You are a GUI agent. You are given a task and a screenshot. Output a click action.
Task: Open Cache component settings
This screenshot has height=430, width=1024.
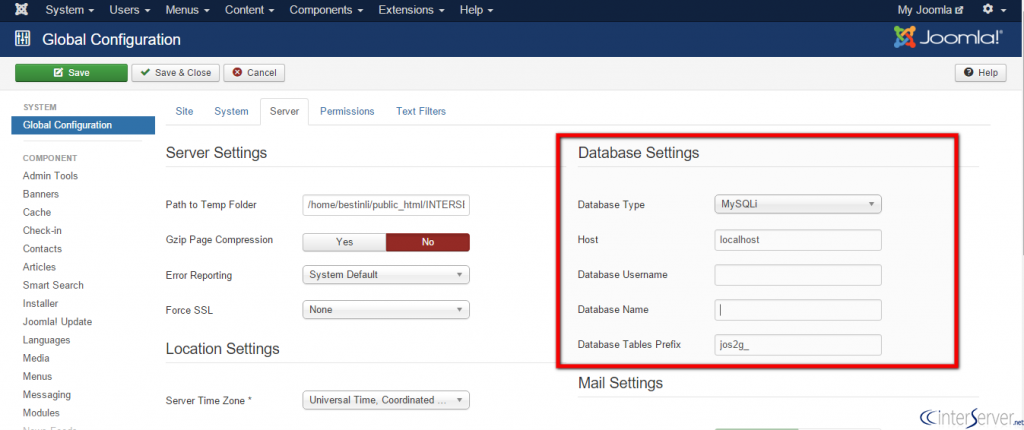click(37, 212)
